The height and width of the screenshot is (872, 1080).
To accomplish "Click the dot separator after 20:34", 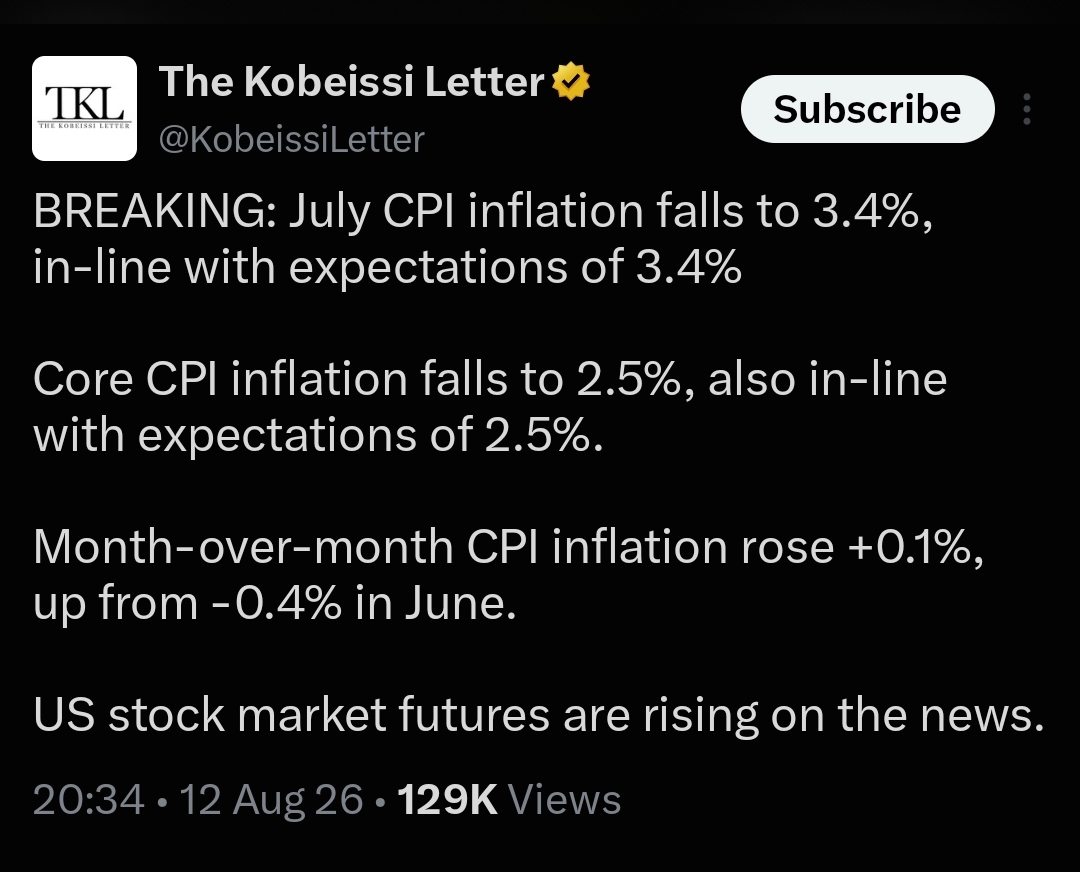I will [x=162, y=801].
